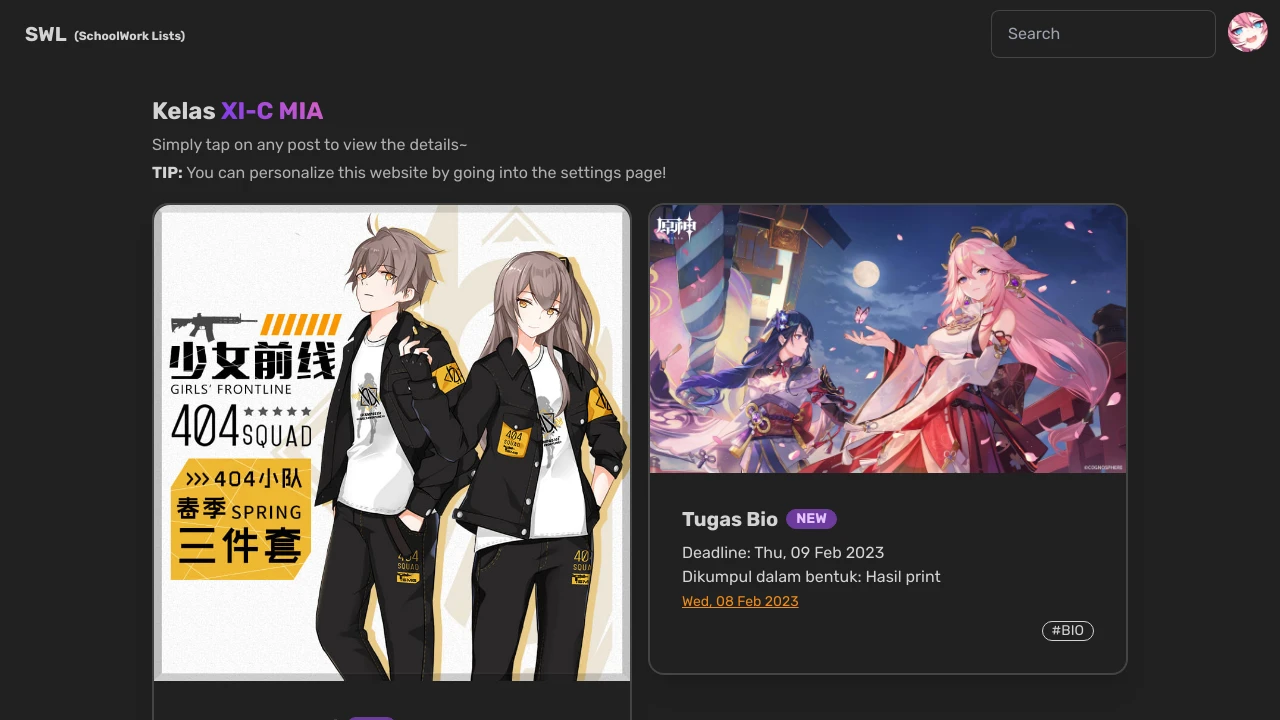
Task: Click the partially visible badge under 404 Squad card
Action: point(372,717)
